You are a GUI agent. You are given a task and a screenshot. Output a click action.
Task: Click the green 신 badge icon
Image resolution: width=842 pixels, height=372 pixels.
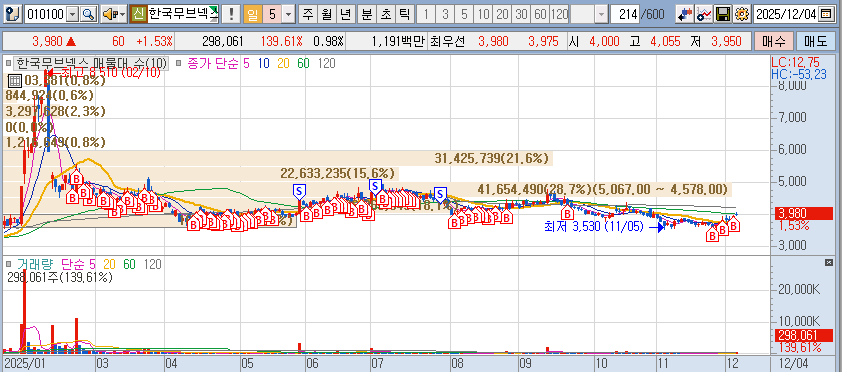tap(138, 14)
